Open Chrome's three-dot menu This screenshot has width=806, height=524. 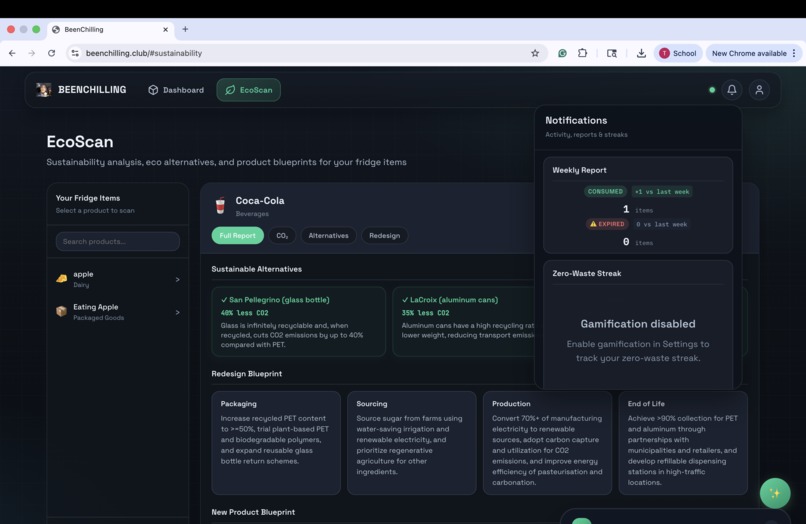[x=794, y=53]
